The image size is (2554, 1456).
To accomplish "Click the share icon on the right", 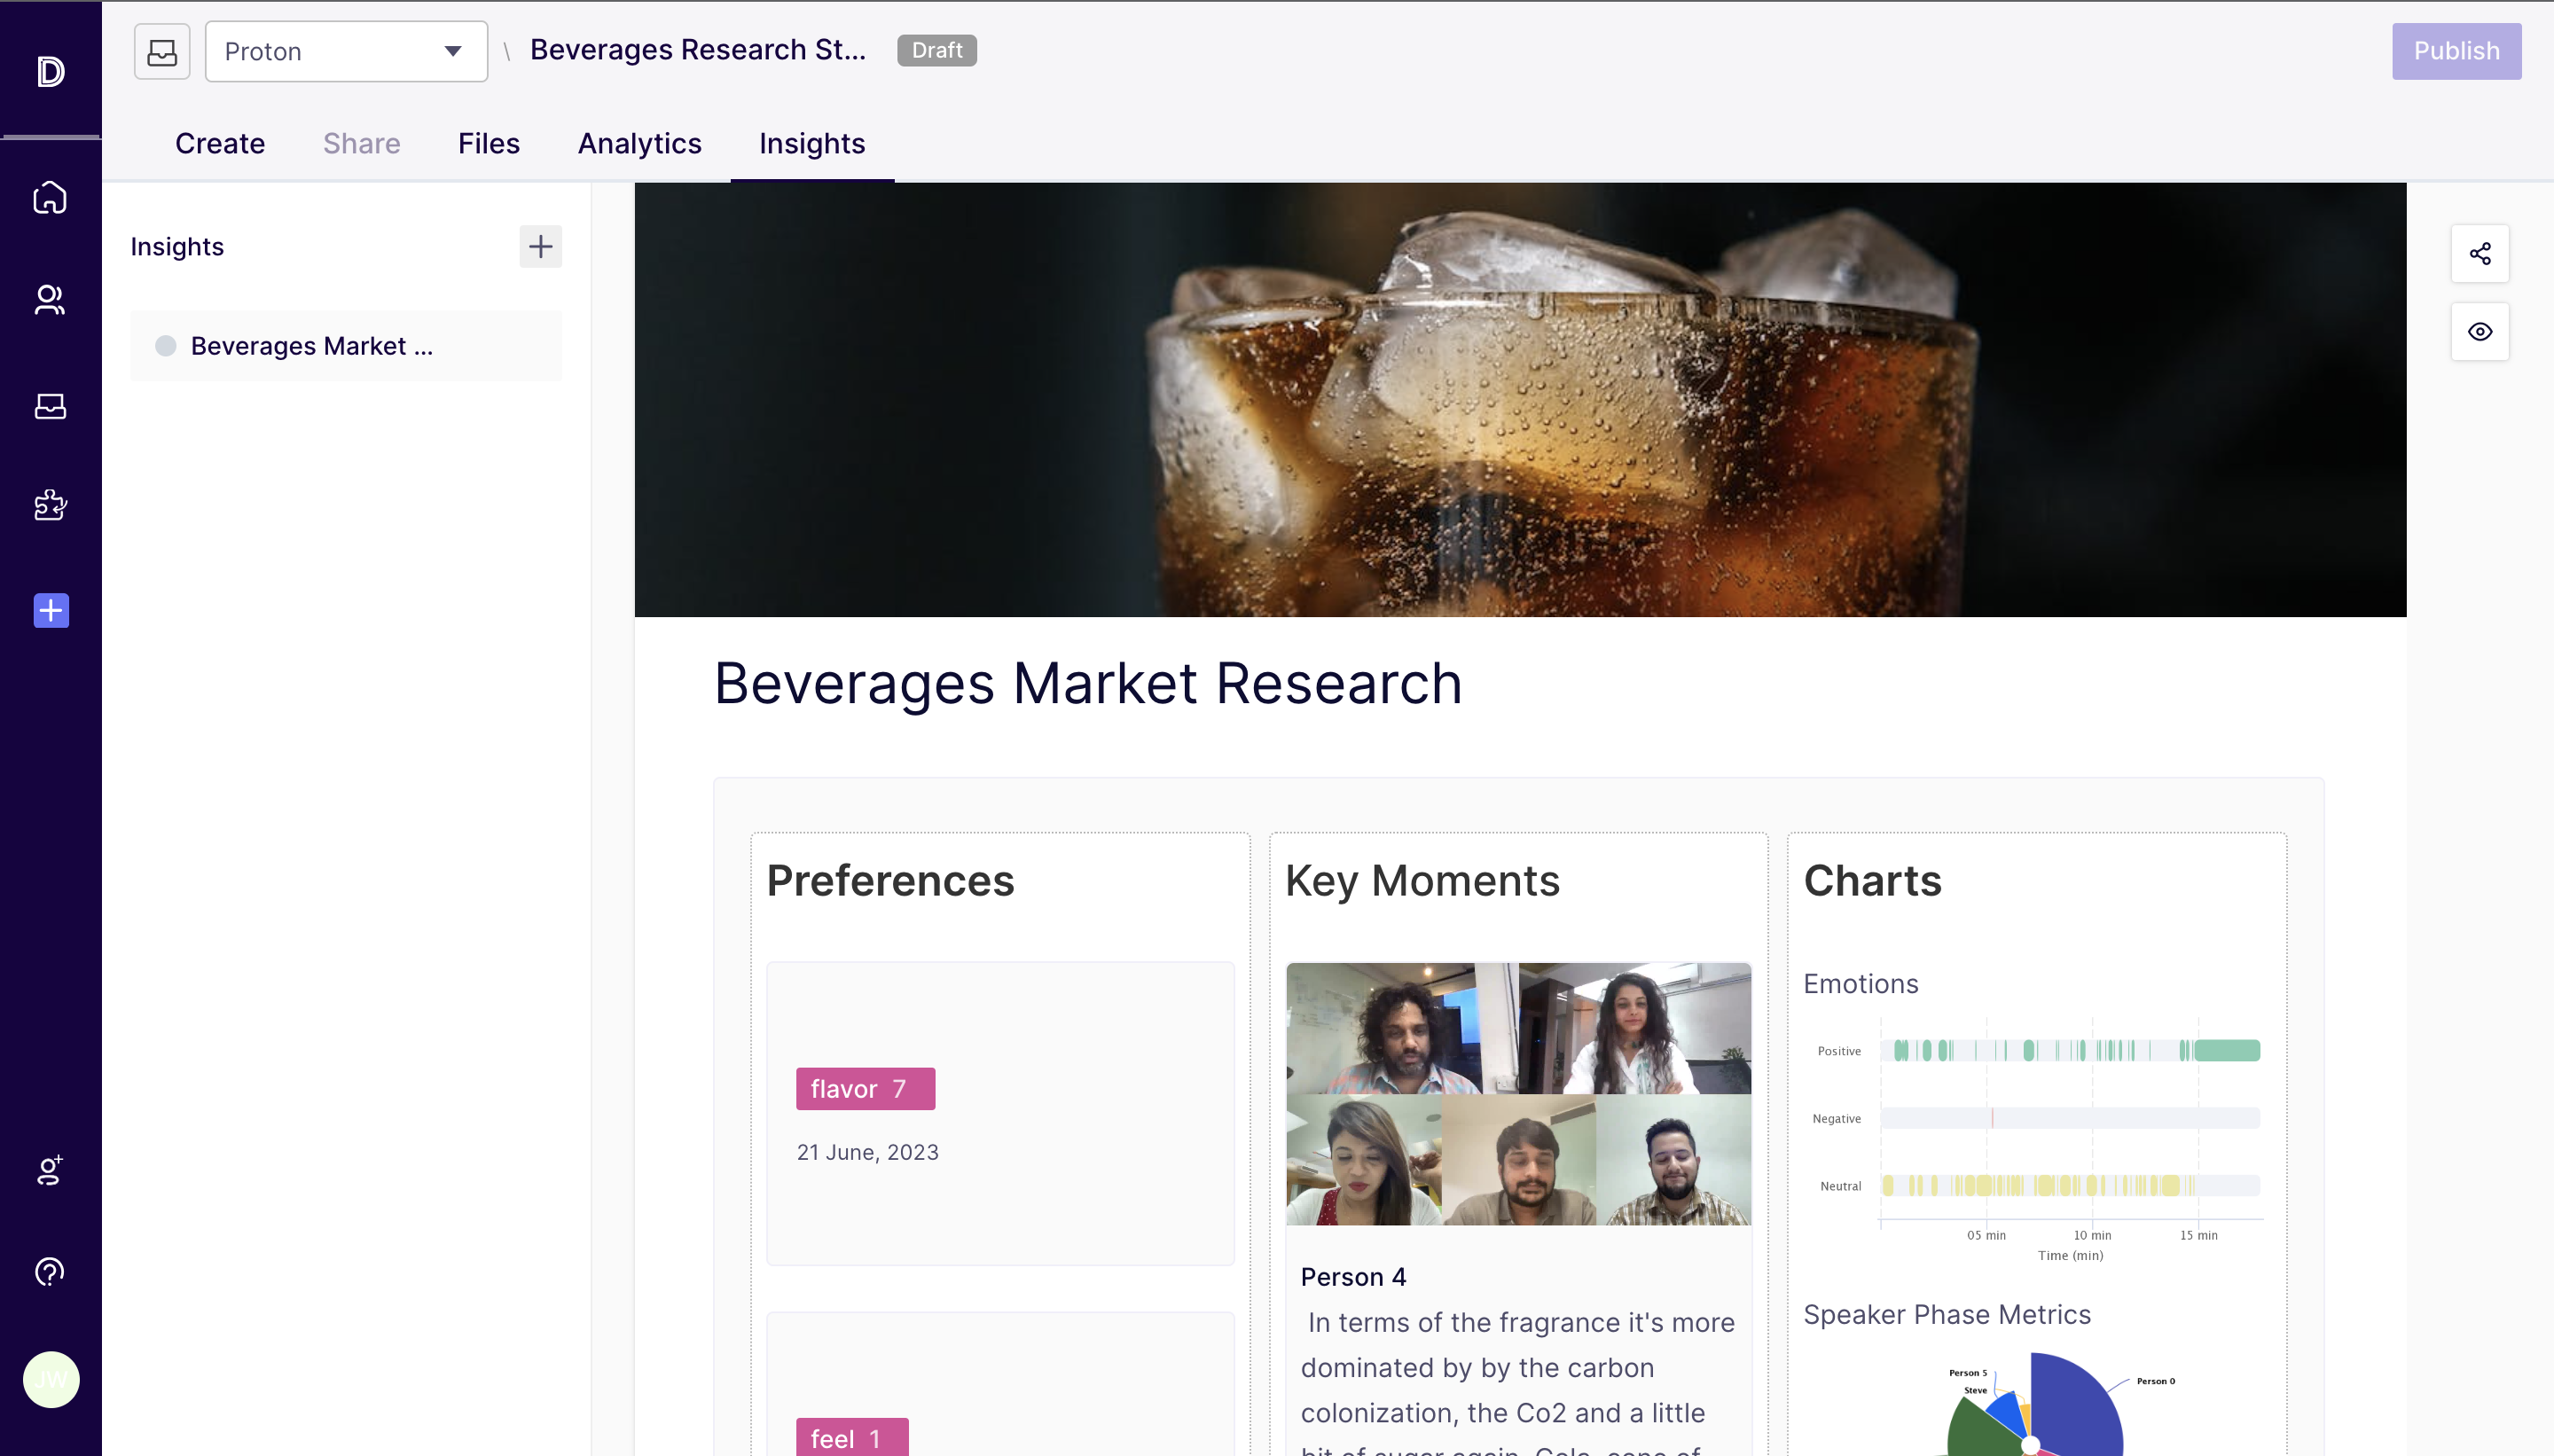I will pyautogui.click(x=2479, y=254).
